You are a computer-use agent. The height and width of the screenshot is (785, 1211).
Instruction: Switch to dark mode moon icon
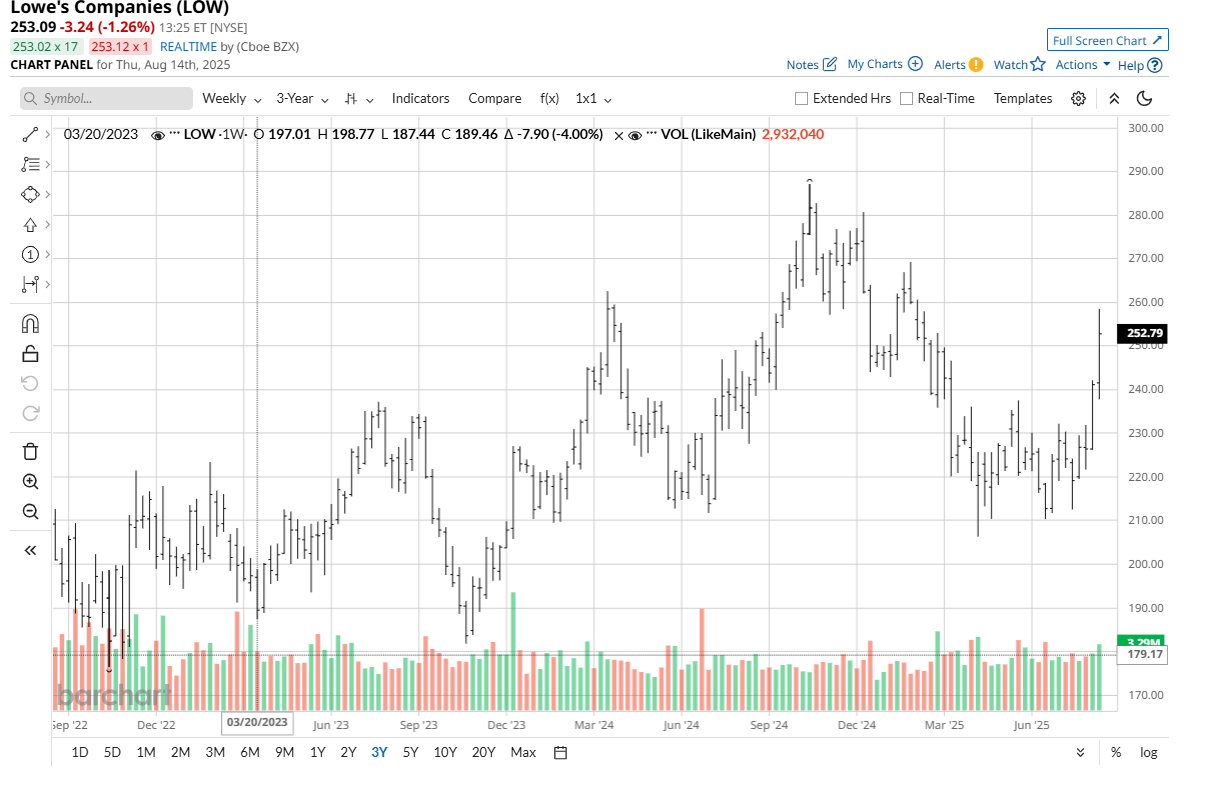pos(1145,98)
